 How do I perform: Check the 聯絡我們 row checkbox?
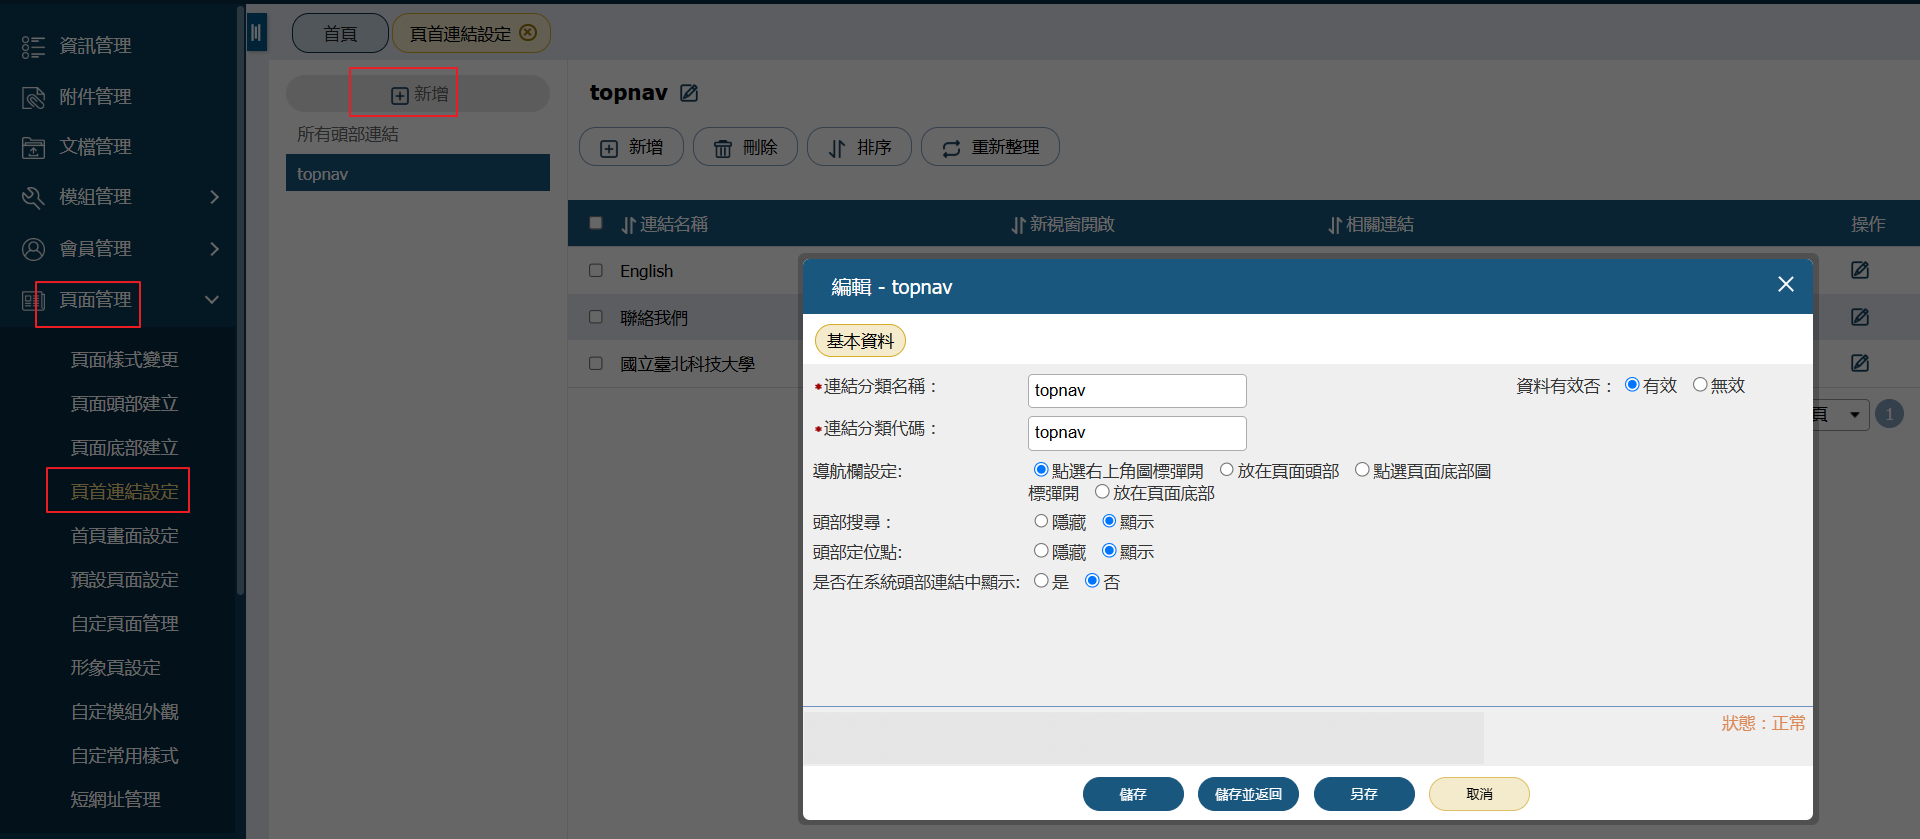pos(596,317)
